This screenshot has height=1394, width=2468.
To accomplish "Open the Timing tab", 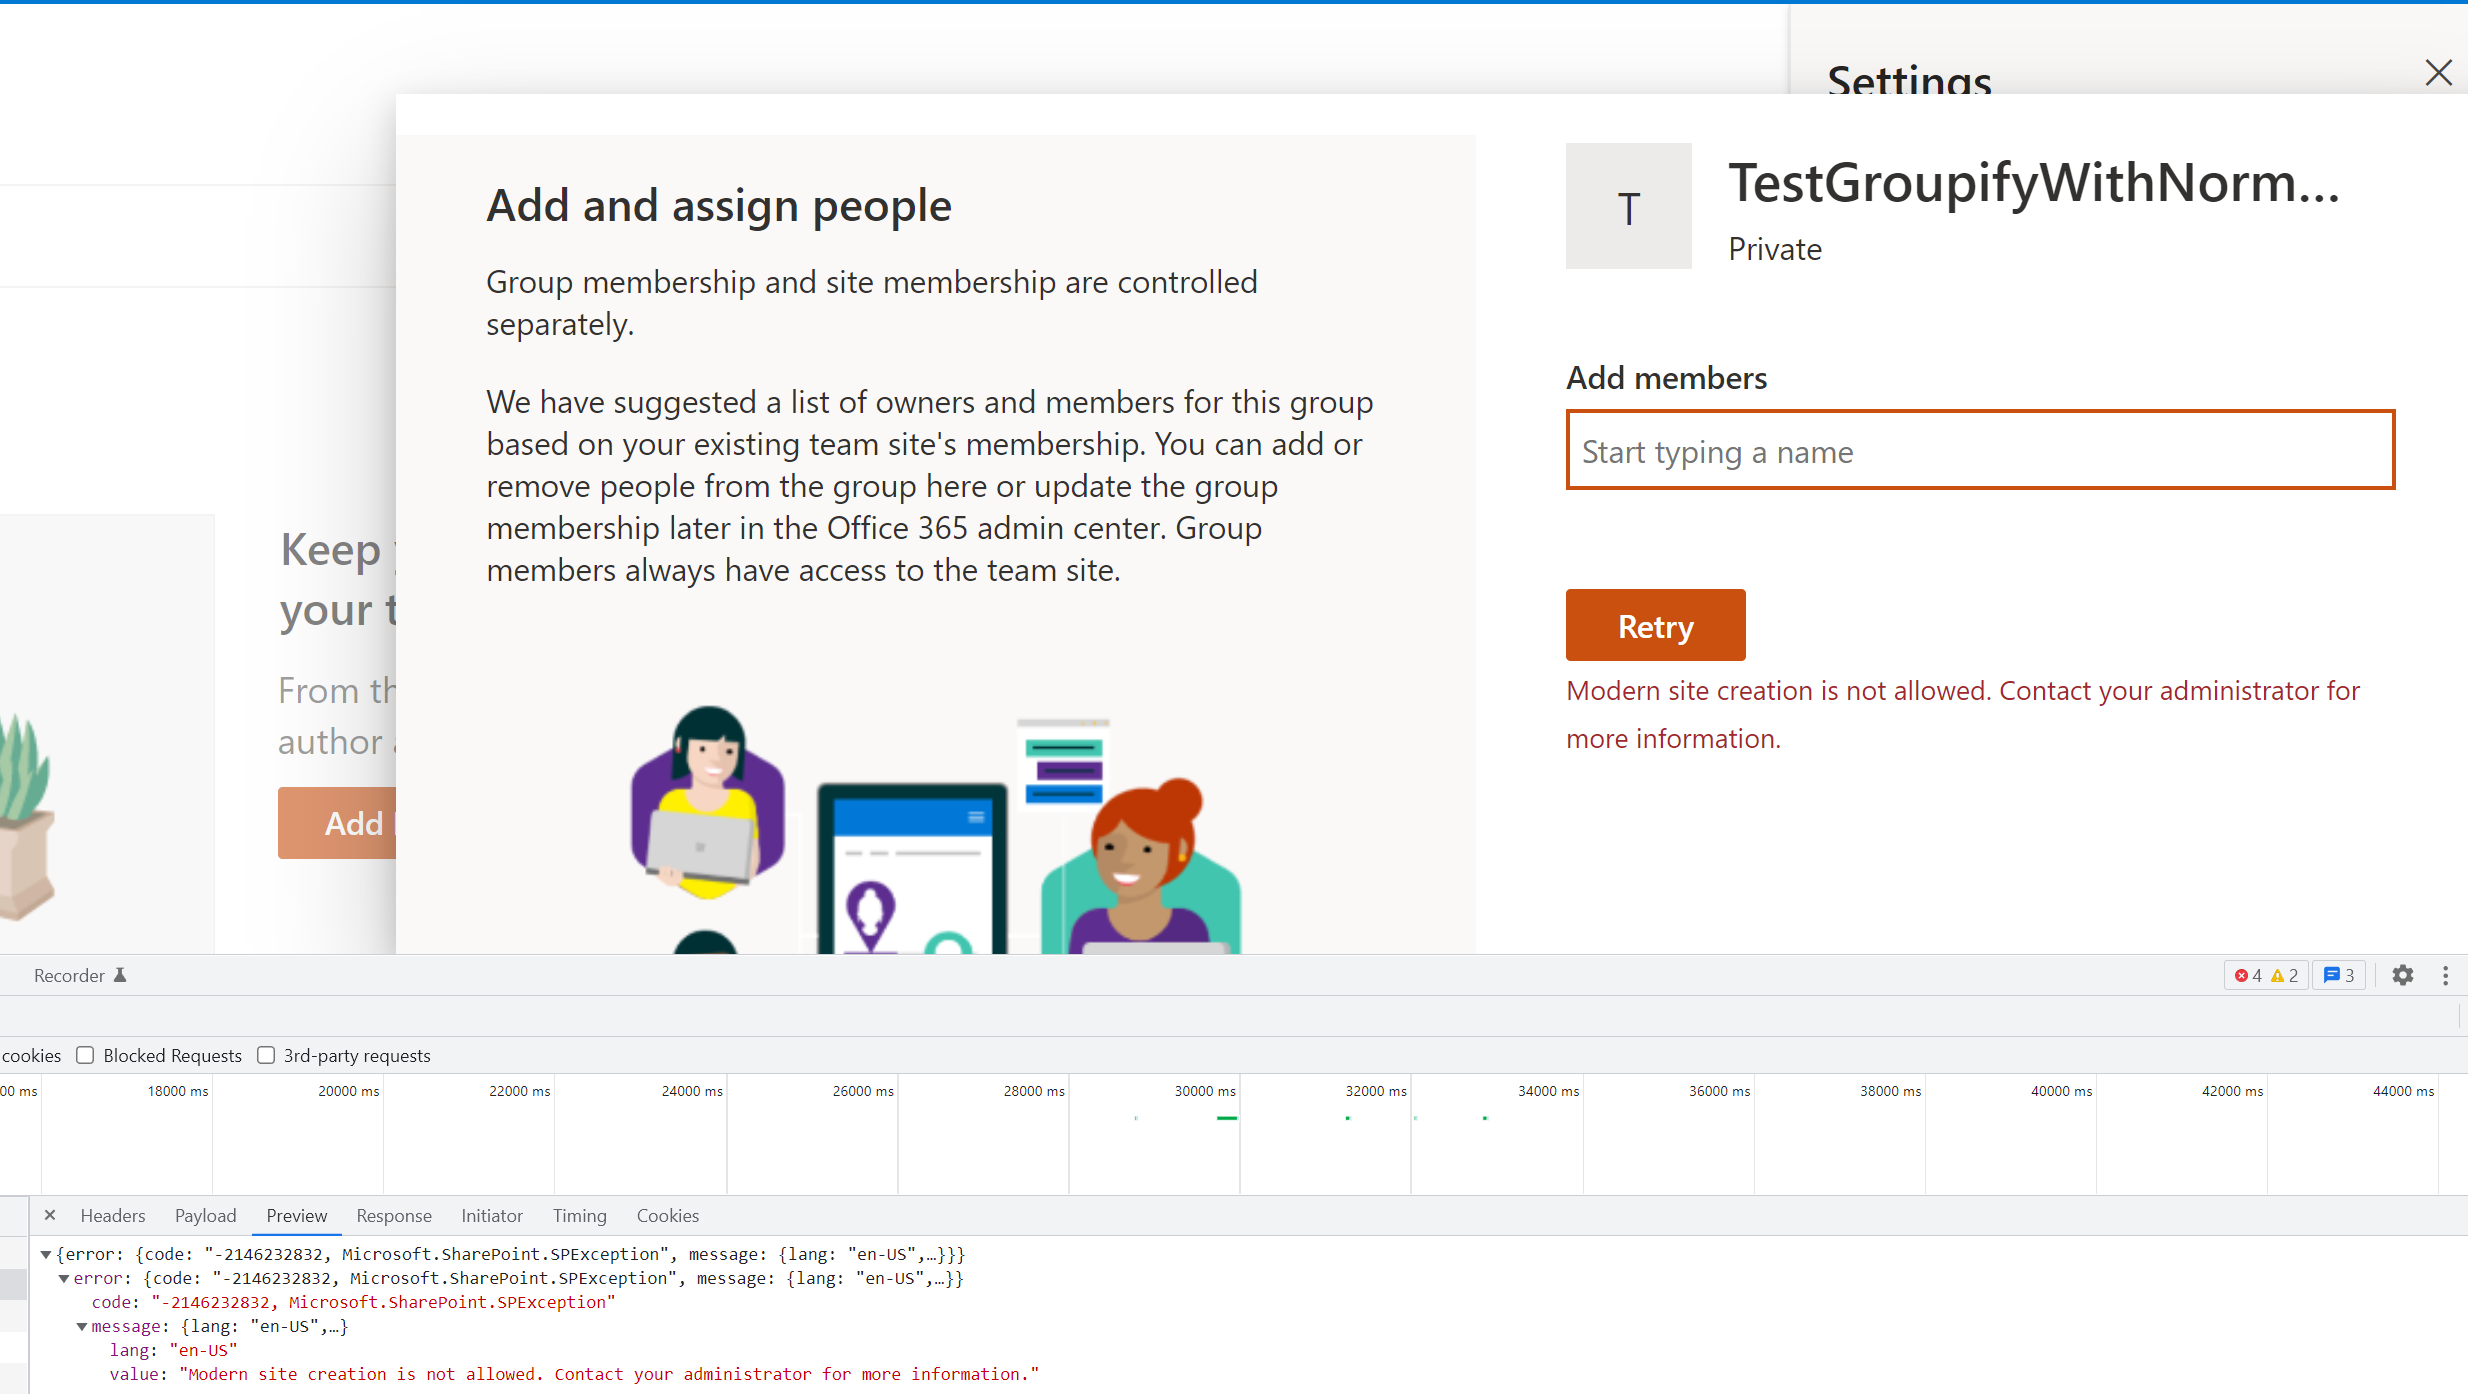I will pyautogui.click(x=580, y=1215).
